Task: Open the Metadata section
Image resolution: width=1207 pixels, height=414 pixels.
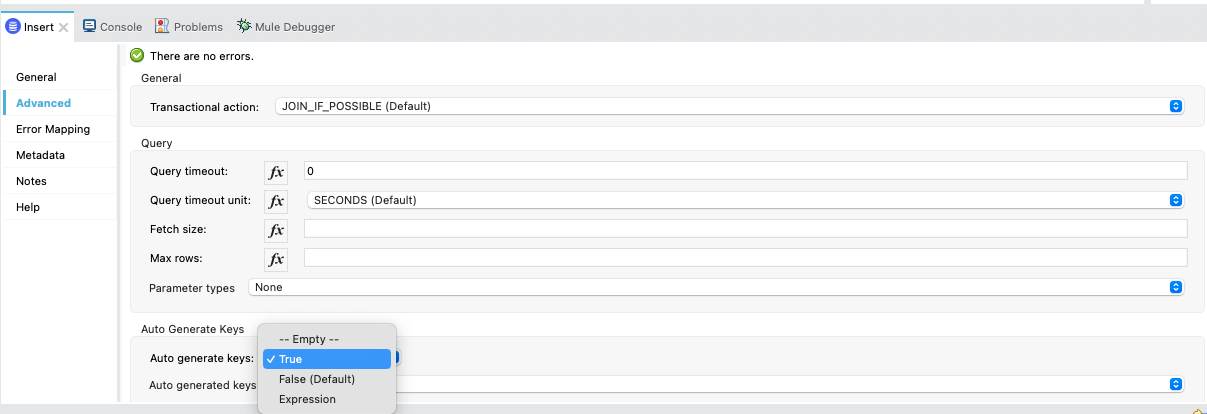Action: (x=40, y=155)
